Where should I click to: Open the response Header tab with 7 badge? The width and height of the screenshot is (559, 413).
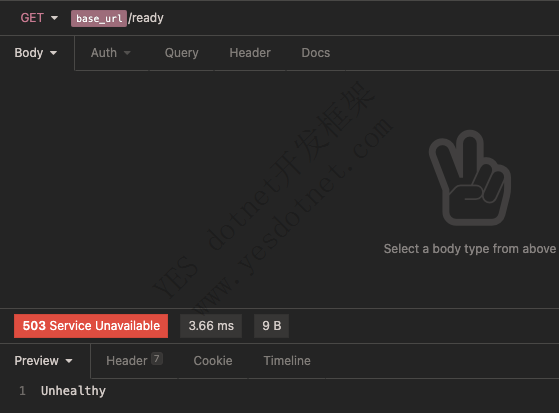134,360
